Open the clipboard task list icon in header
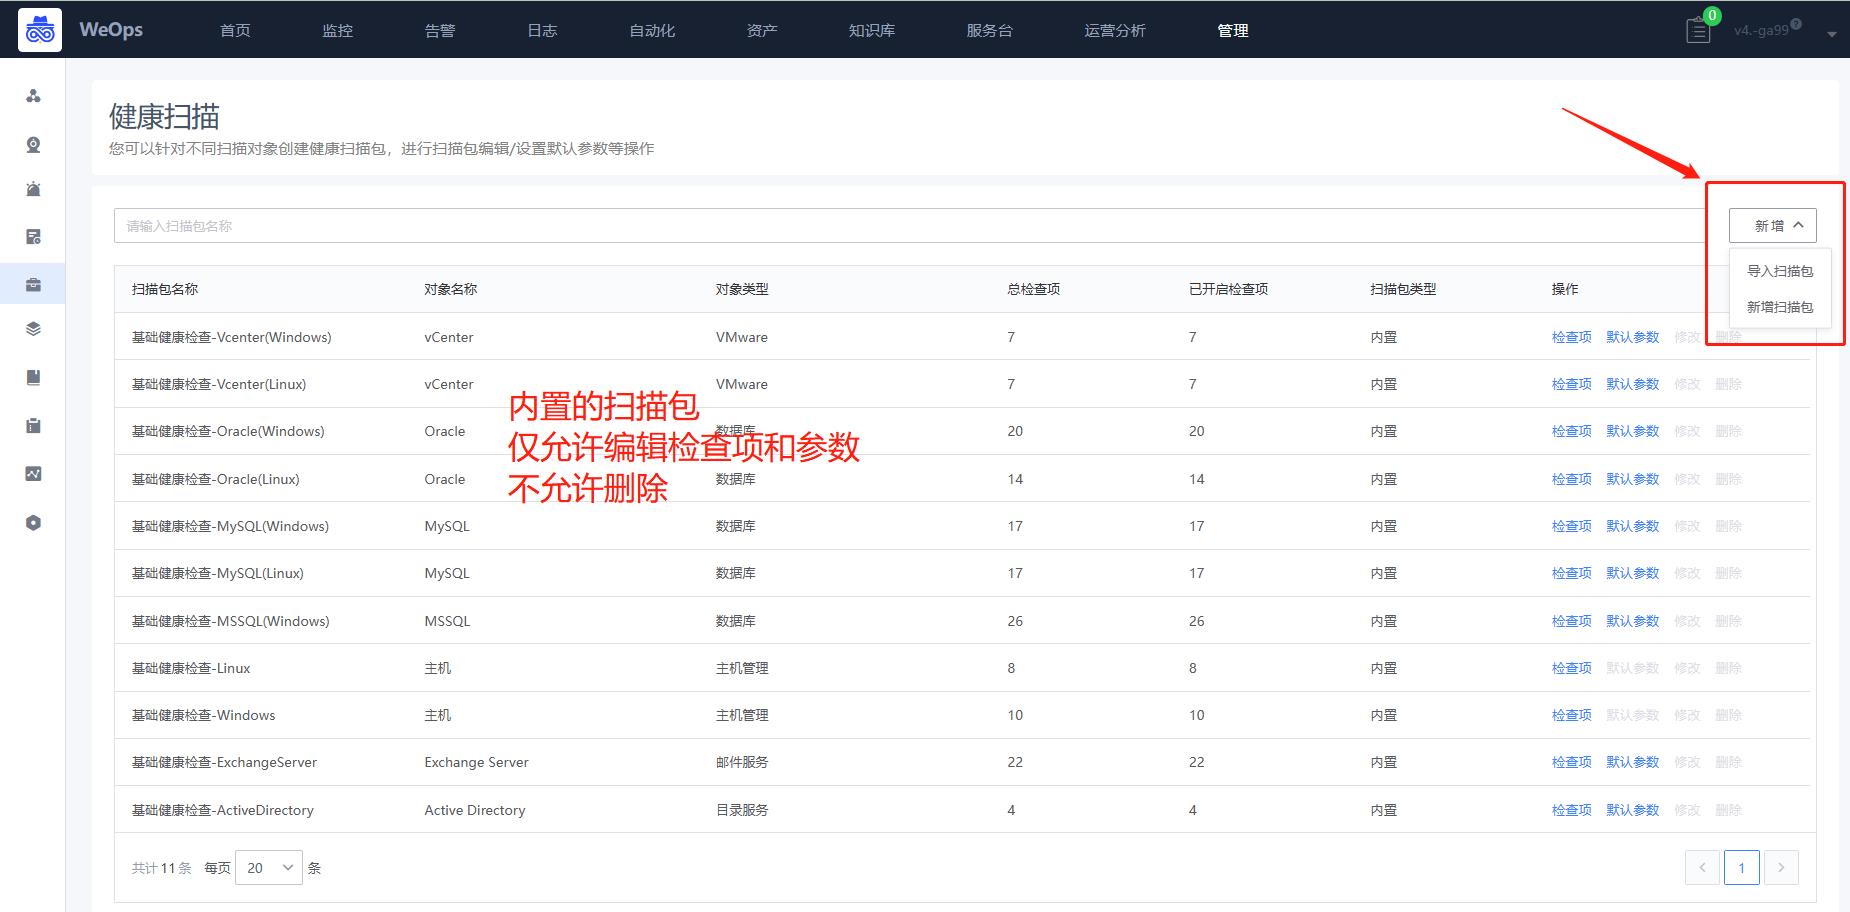The height and width of the screenshot is (912, 1850). pyautogui.click(x=1698, y=31)
